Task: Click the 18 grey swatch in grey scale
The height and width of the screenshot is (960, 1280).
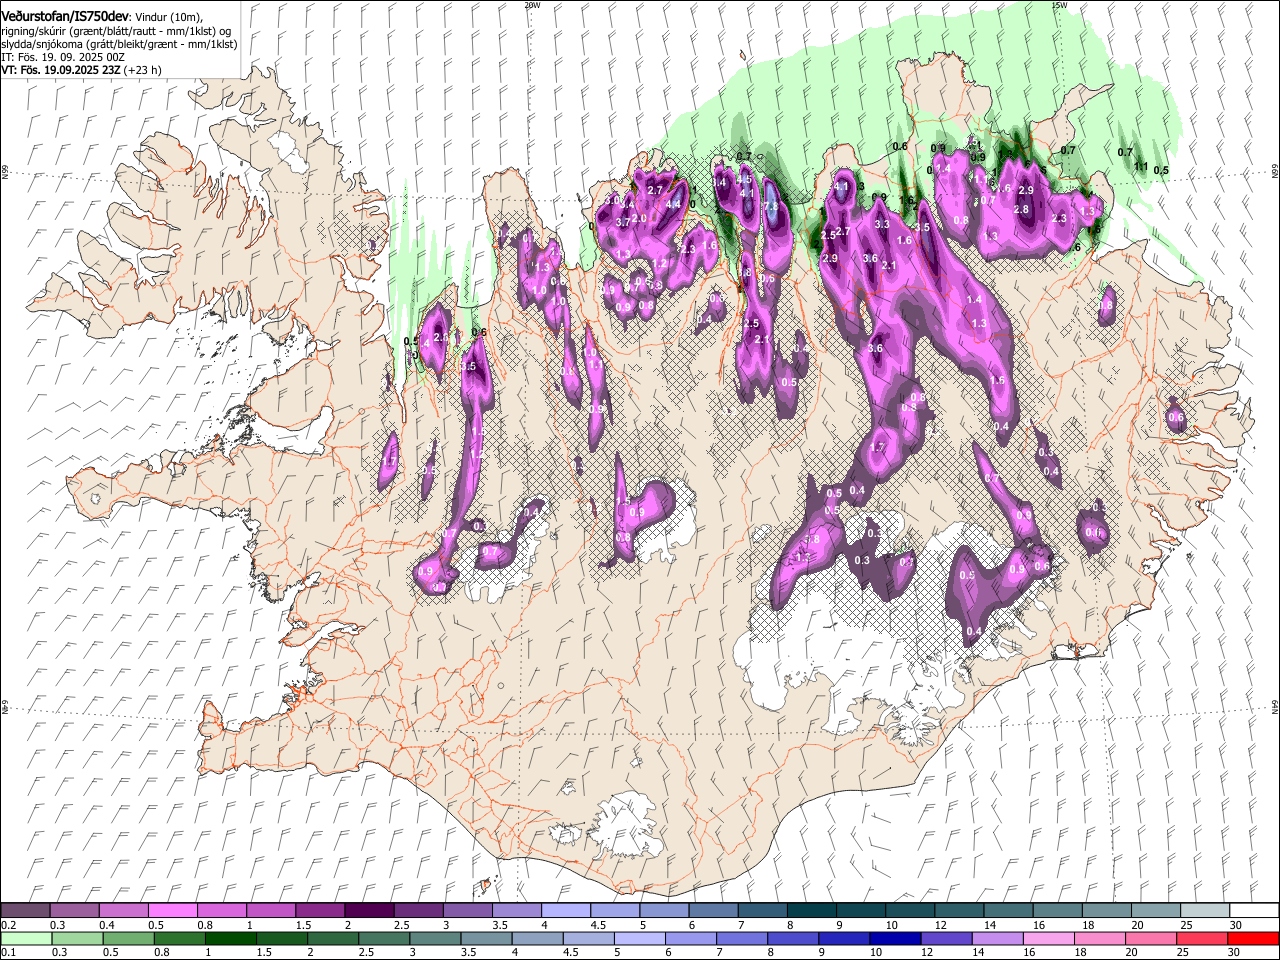Action: coord(1107,910)
